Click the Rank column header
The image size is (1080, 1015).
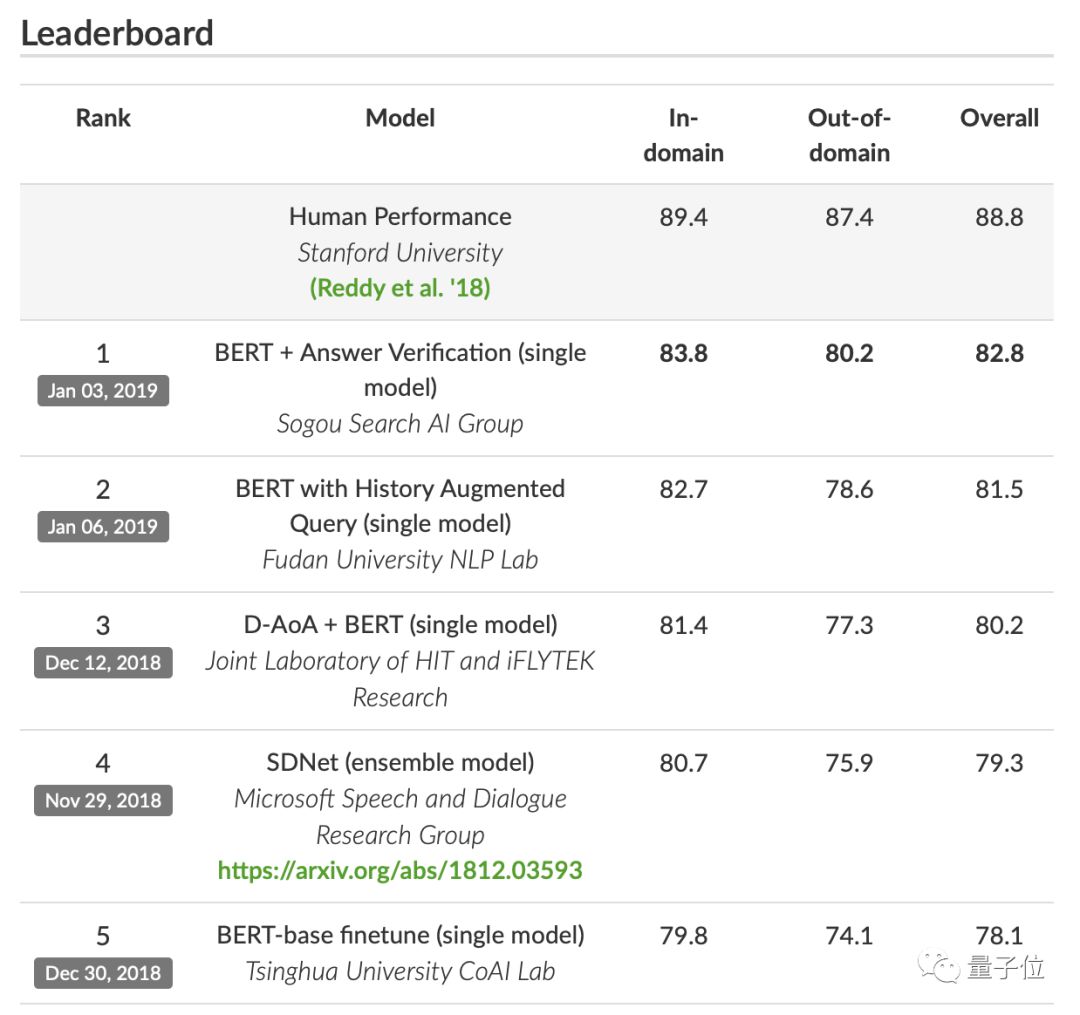point(103,118)
